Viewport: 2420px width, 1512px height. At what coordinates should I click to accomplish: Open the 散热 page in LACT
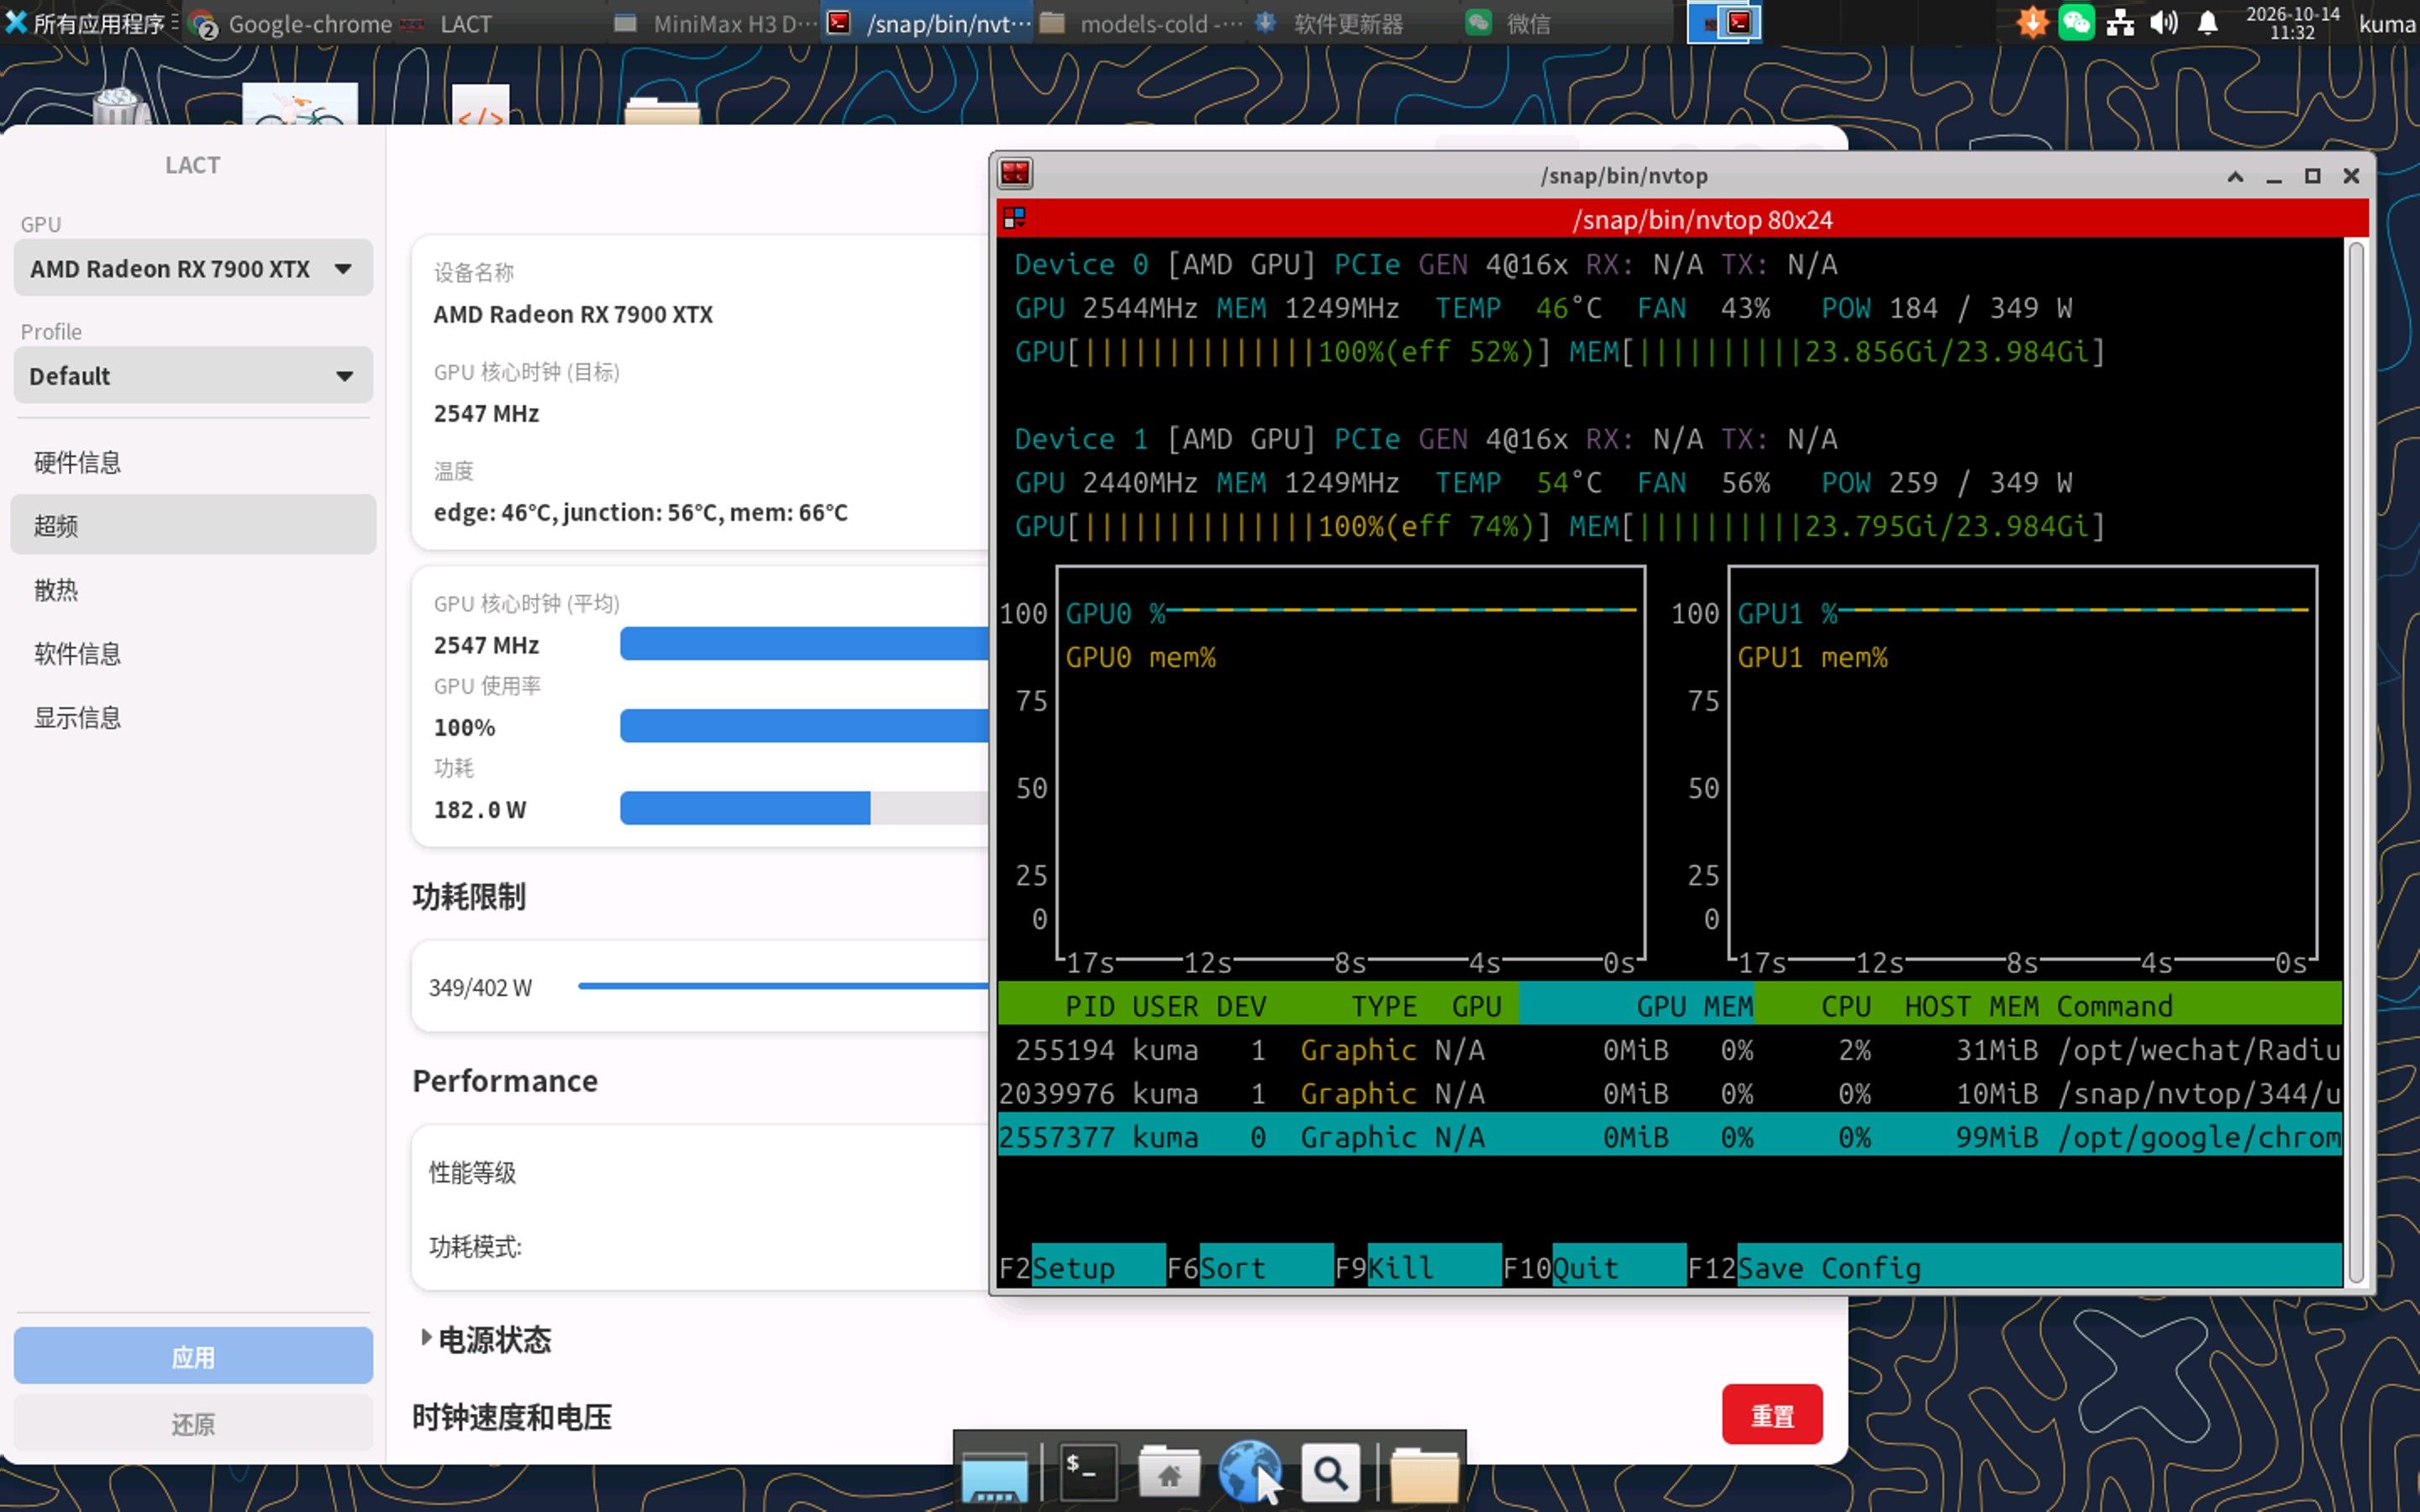tap(193, 589)
